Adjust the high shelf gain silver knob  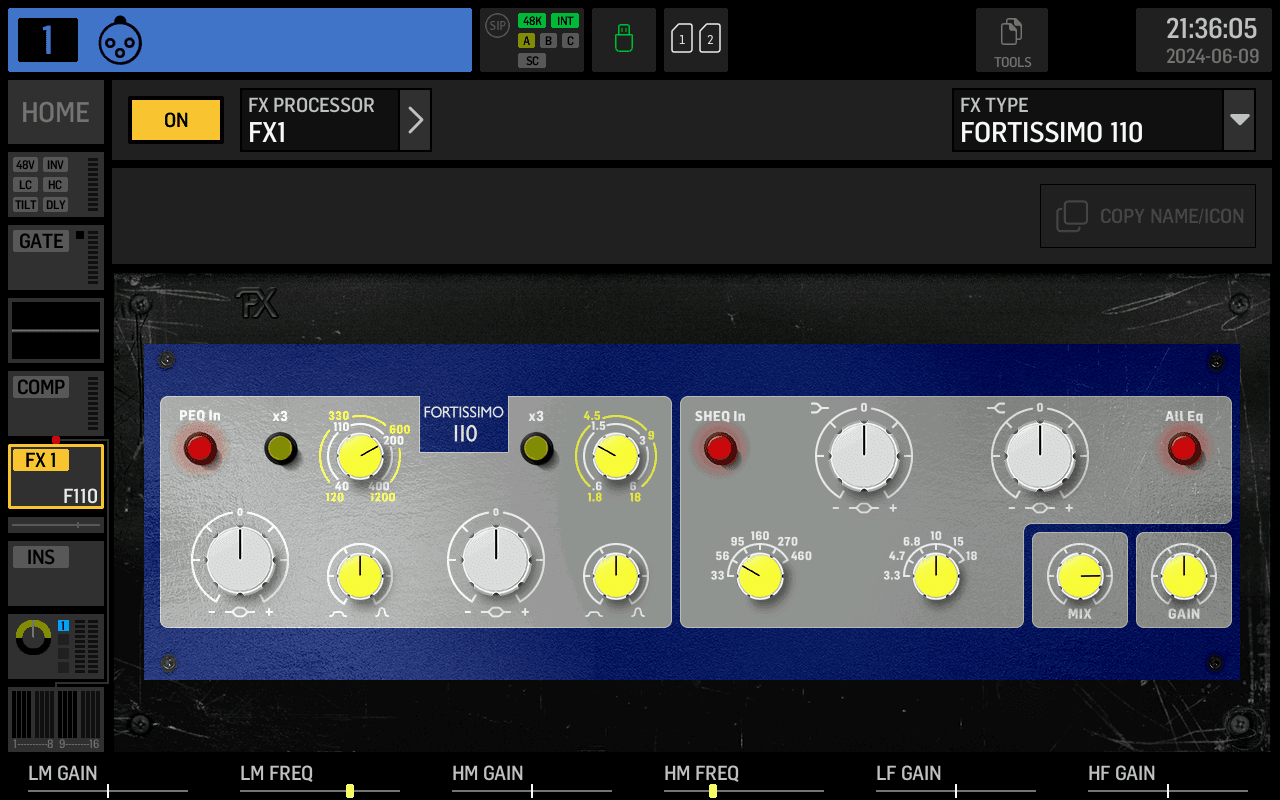(x=1040, y=455)
